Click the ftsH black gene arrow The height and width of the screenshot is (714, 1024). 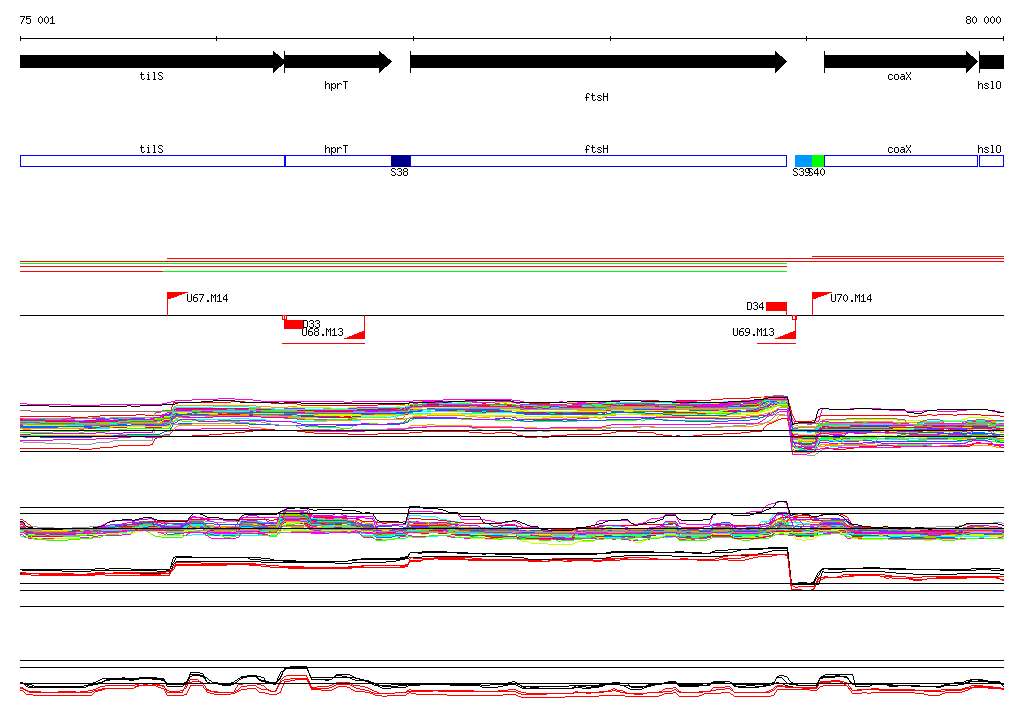coord(598,62)
